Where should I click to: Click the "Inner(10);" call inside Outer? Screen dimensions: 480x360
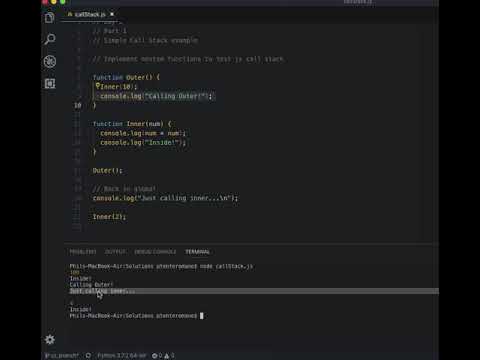pyautogui.click(x=118, y=87)
